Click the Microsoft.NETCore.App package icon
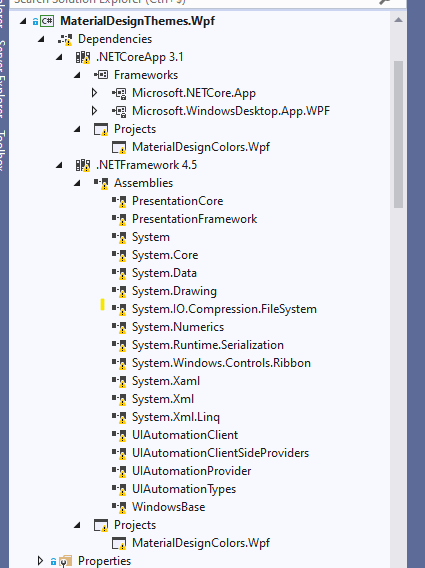 (119, 93)
